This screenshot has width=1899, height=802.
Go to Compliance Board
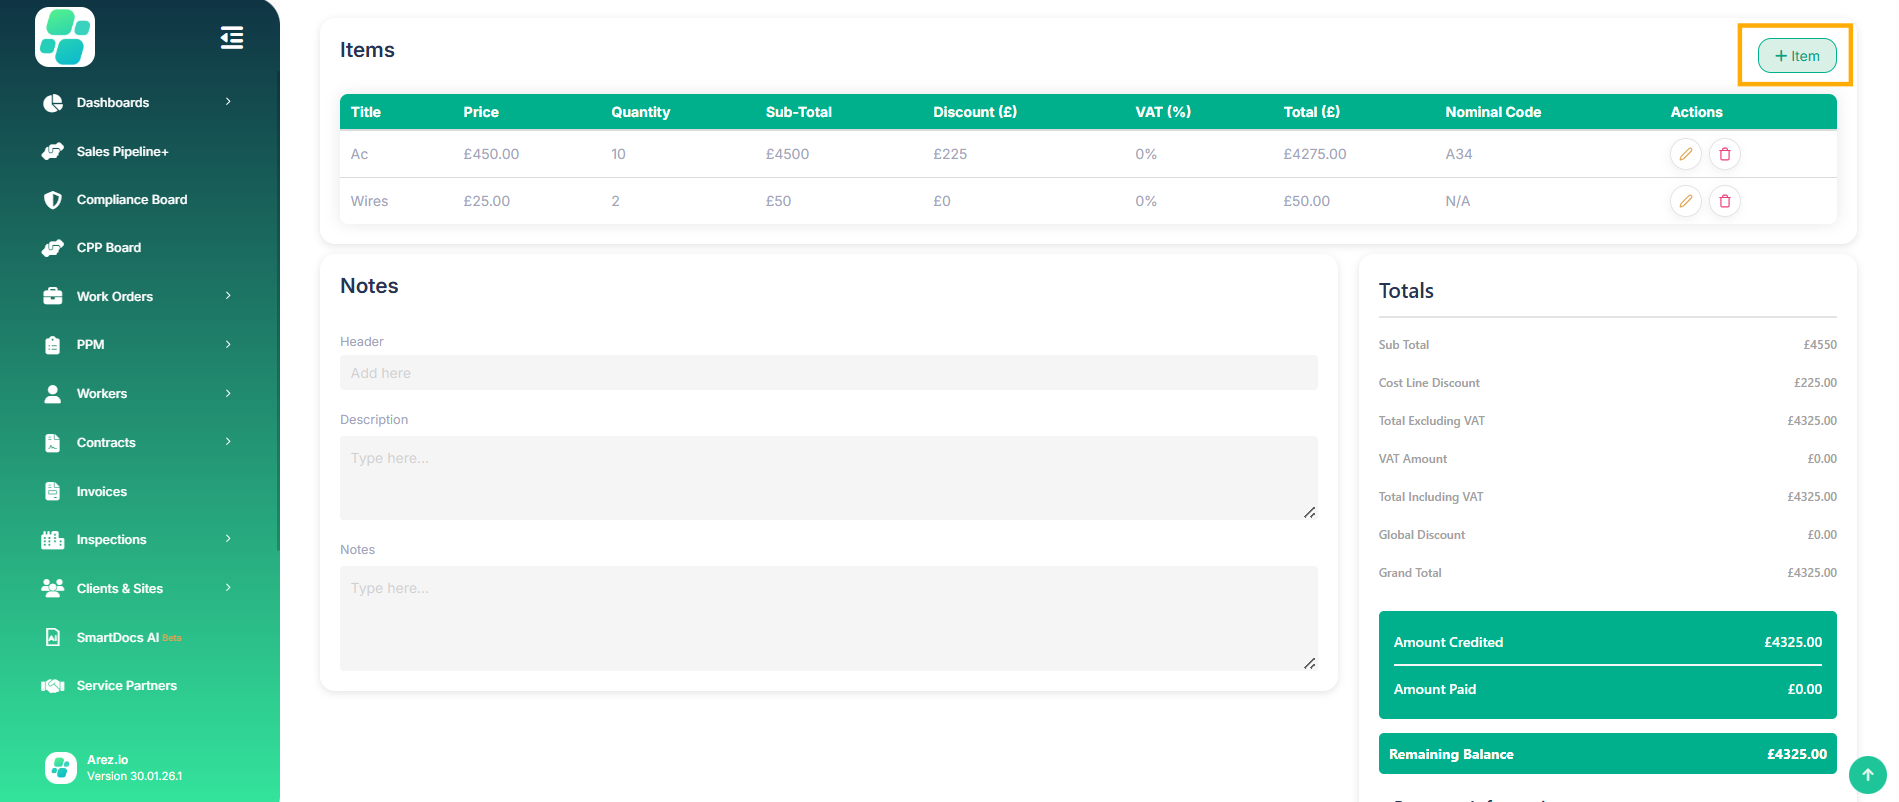[131, 200]
